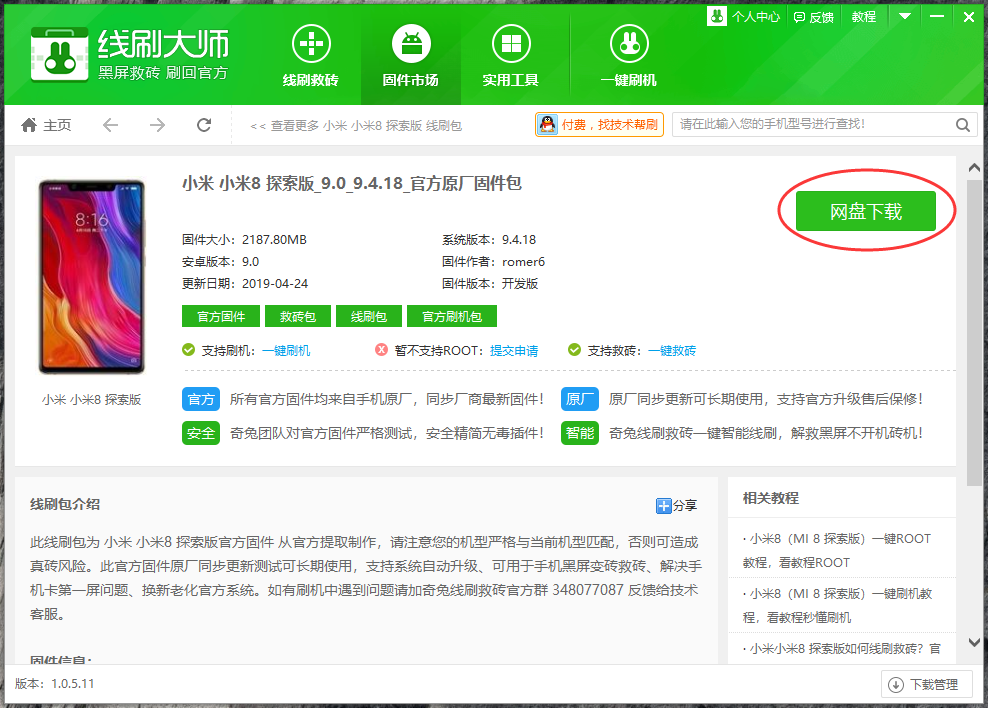Select the 官方固件 tag

click(x=221, y=316)
